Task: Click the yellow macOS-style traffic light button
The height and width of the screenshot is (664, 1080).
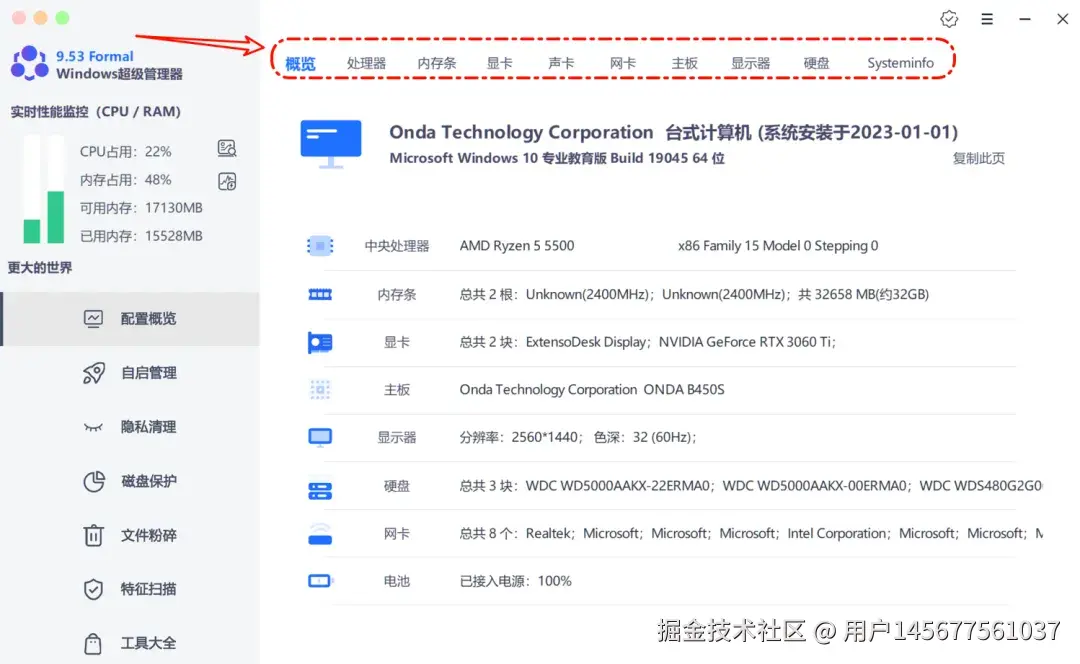Action: [41, 18]
